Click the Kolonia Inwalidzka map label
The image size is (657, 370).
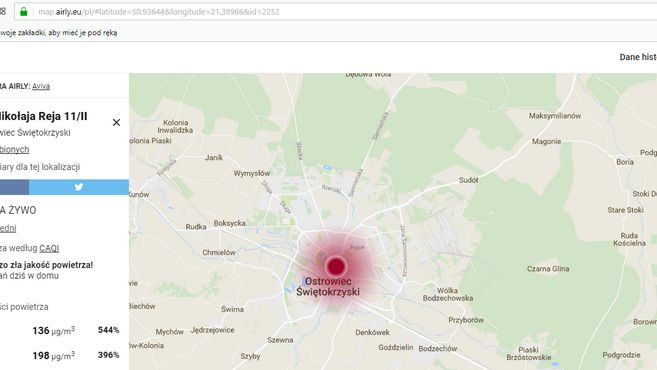tap(175, 127)
